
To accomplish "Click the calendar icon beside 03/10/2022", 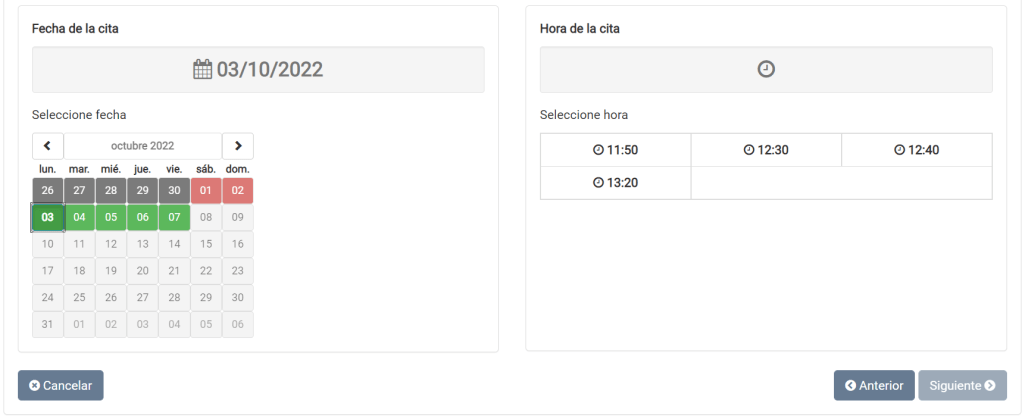I will (202, 70).
